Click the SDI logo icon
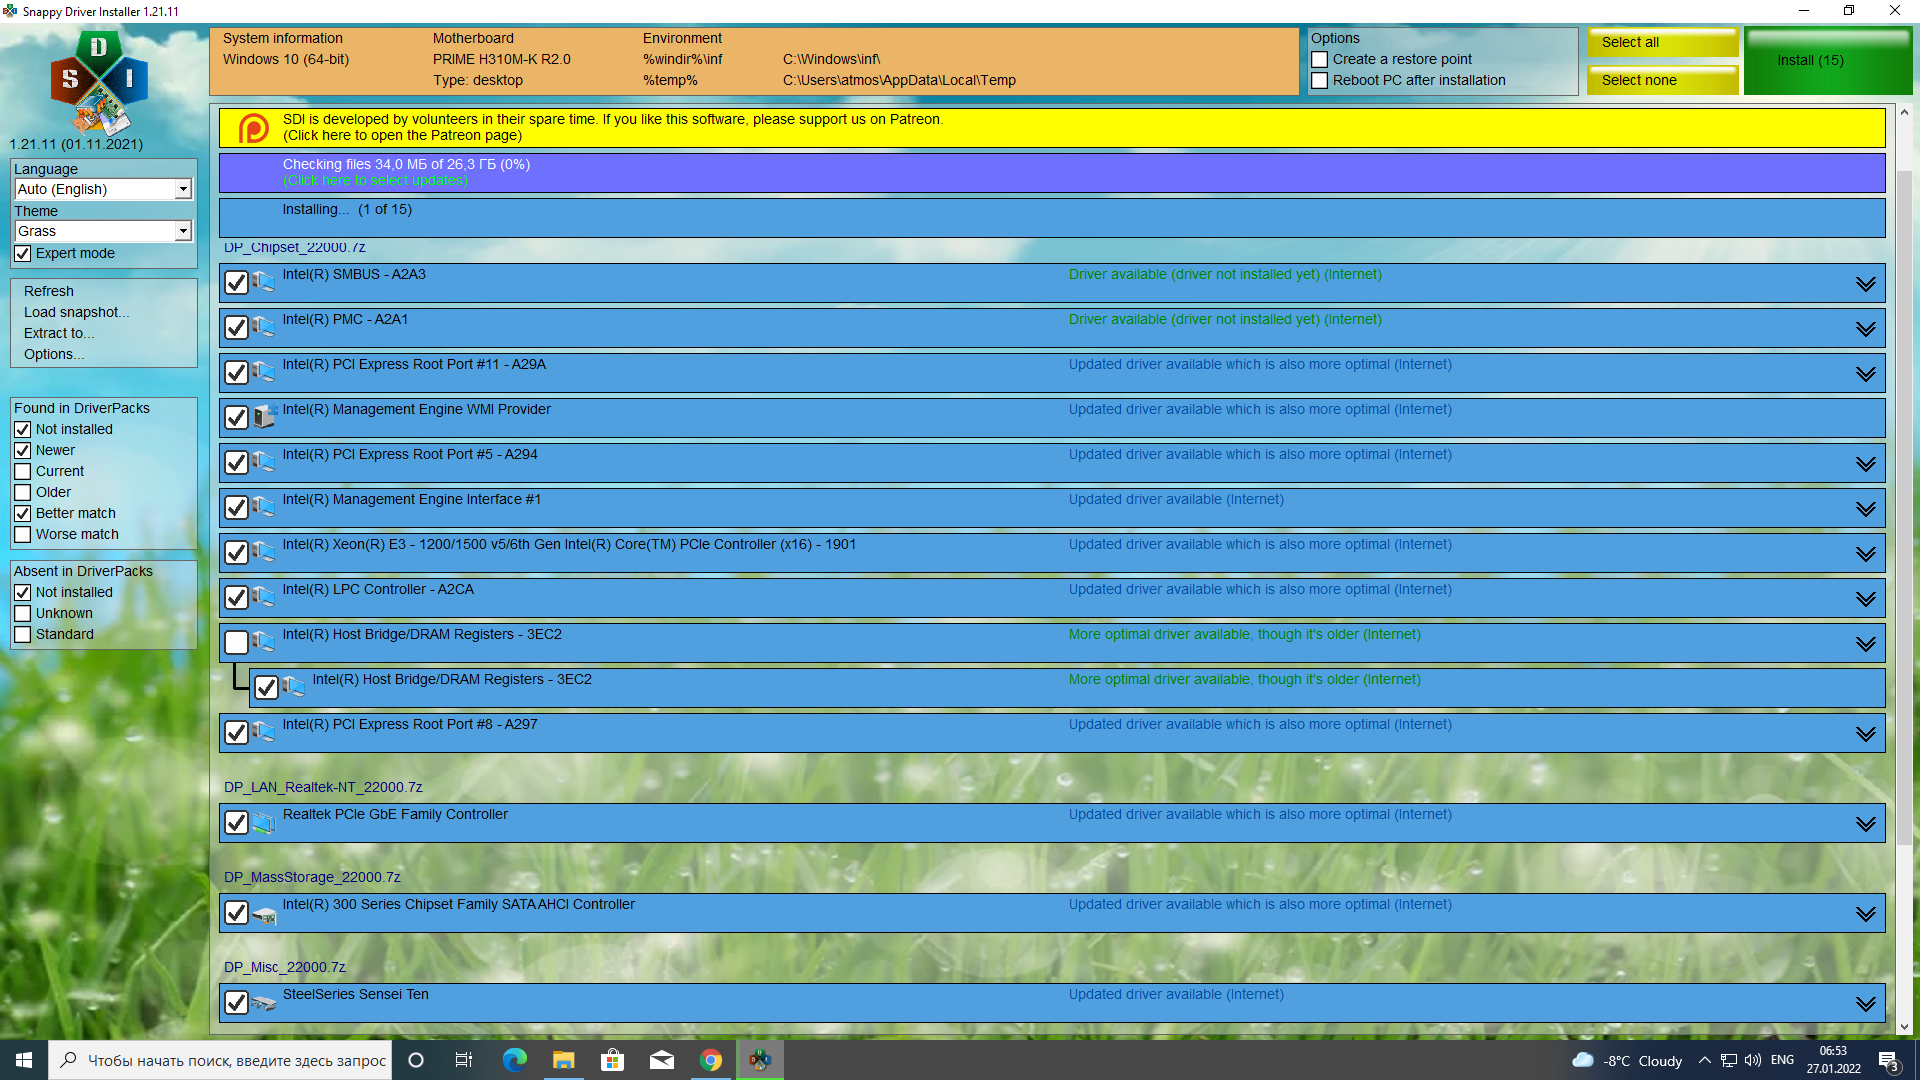The height and width of the screenshot is (1080, 1920). [98, 82]
